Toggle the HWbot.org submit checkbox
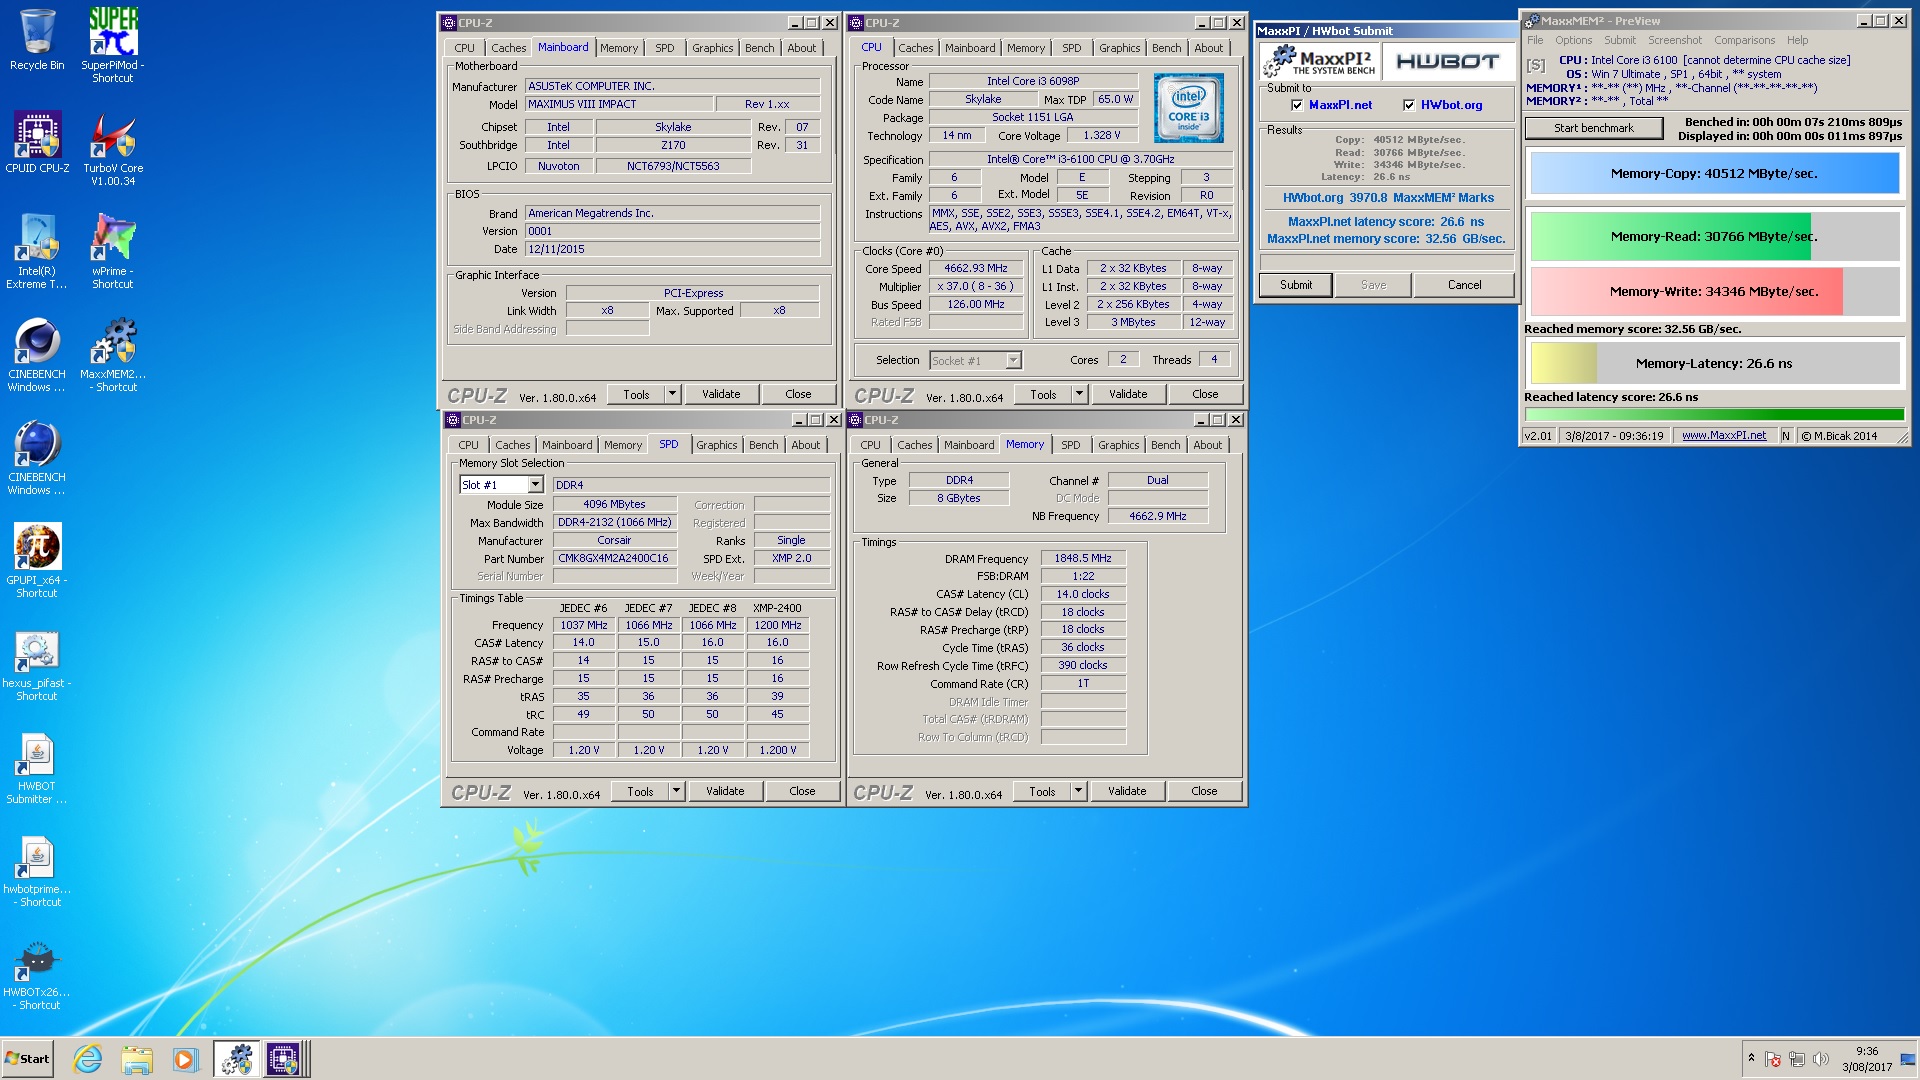 coord(1409,105)
